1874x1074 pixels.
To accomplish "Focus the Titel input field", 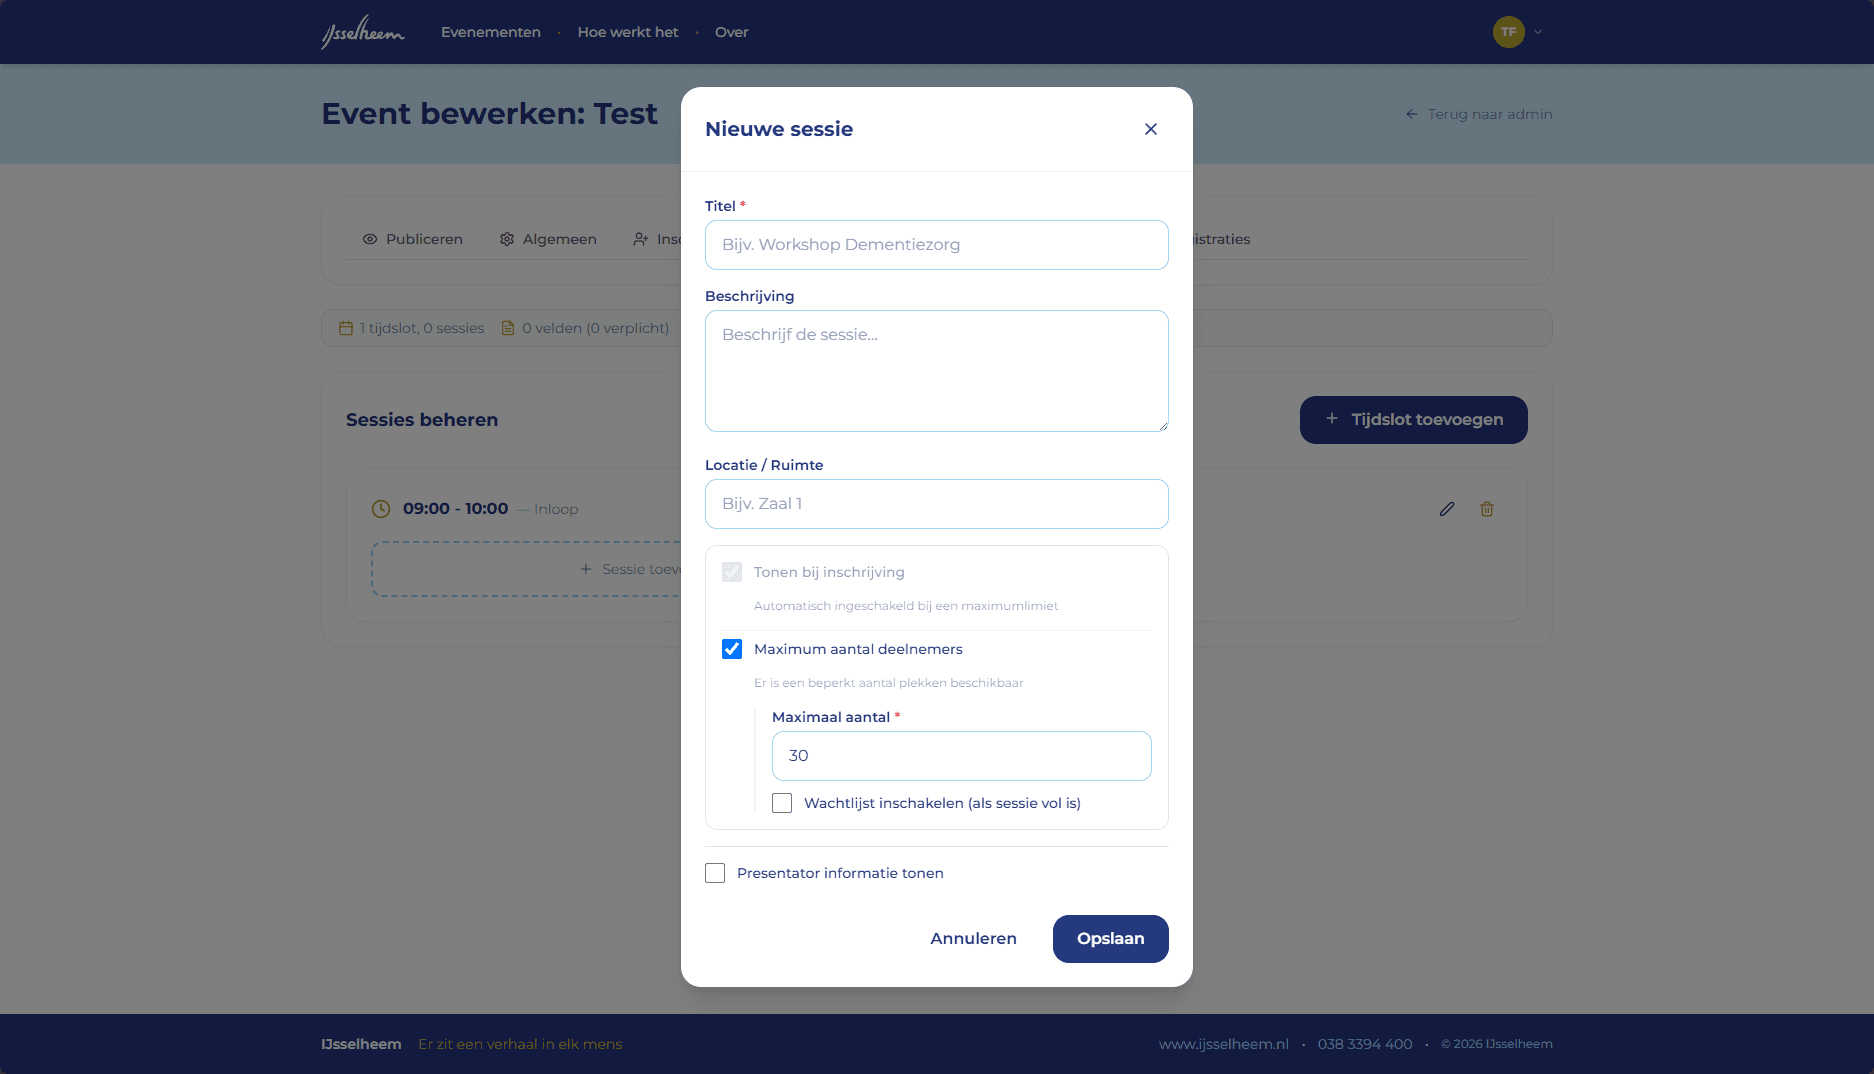I will click(x=937, y=245).
